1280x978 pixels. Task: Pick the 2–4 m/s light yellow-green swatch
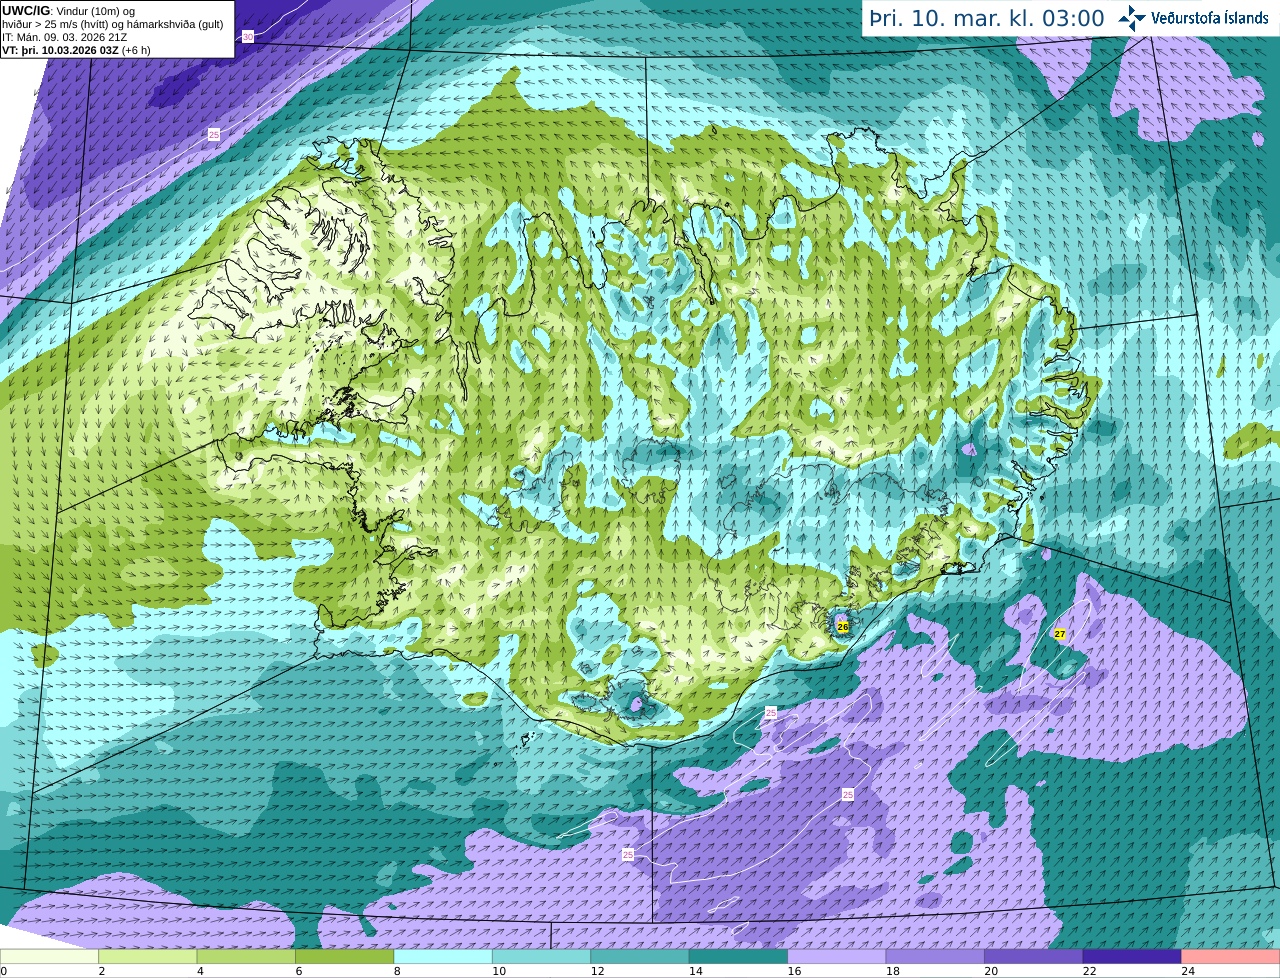pyautogui.click(x=148, y=957)
